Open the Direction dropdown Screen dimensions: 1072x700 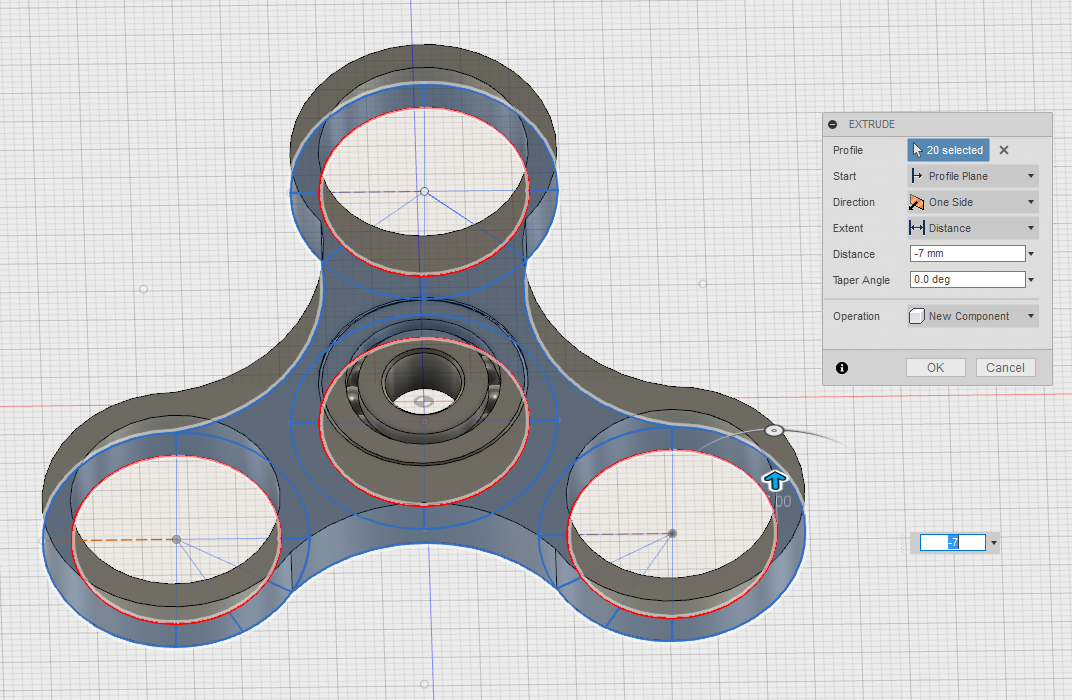click(x=1029, y=202)
